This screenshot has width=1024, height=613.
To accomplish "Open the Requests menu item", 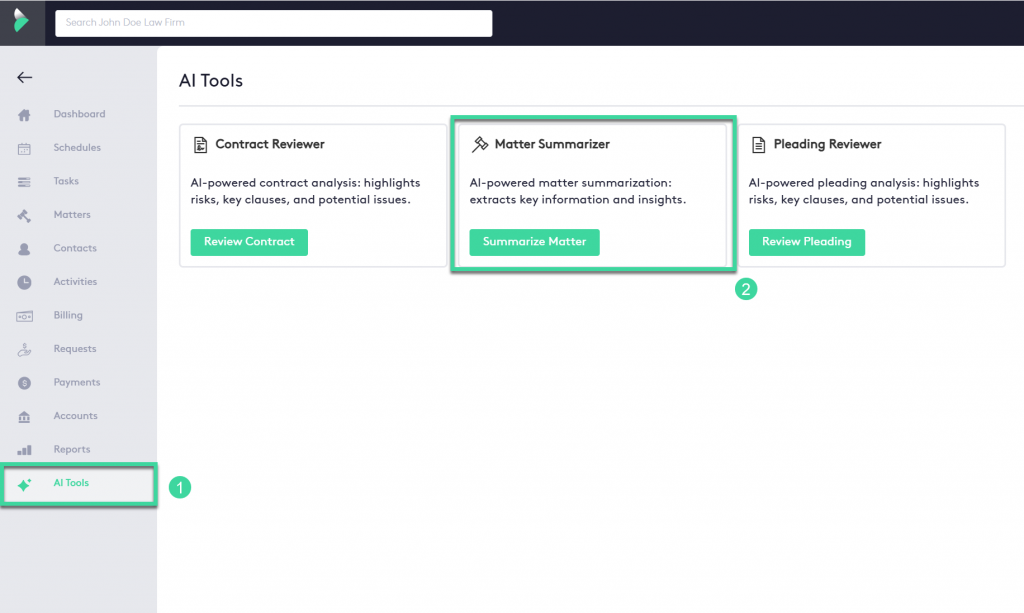I will (x=75, y=349).
